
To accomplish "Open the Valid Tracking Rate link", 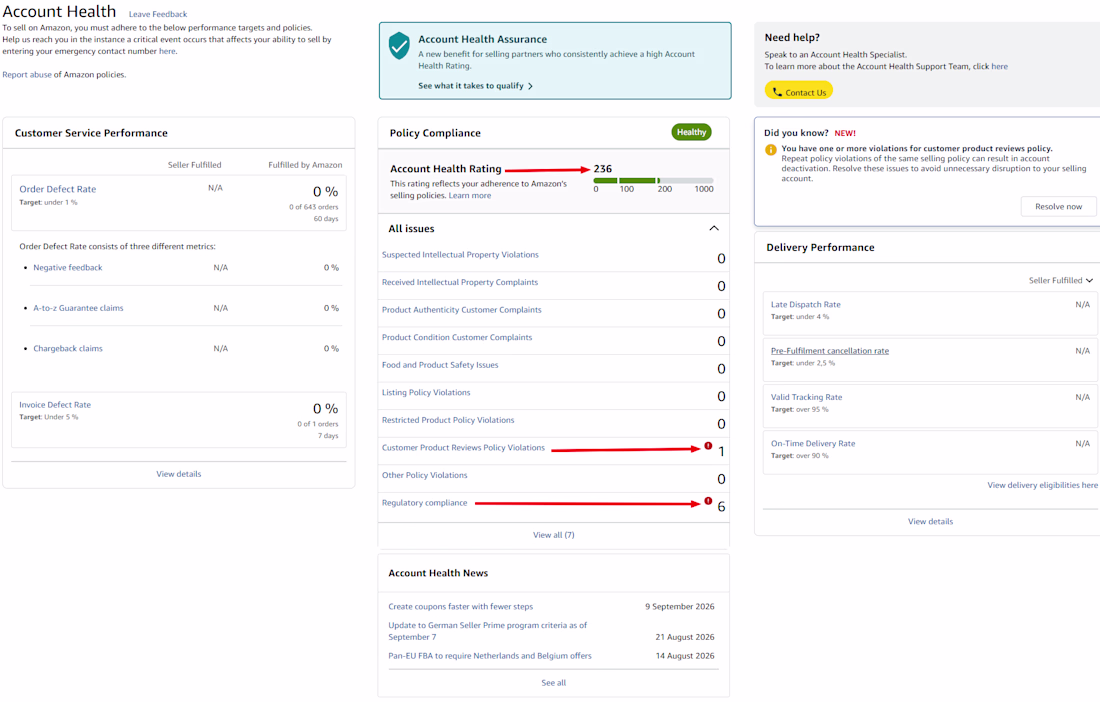I will tap(806, 397).
